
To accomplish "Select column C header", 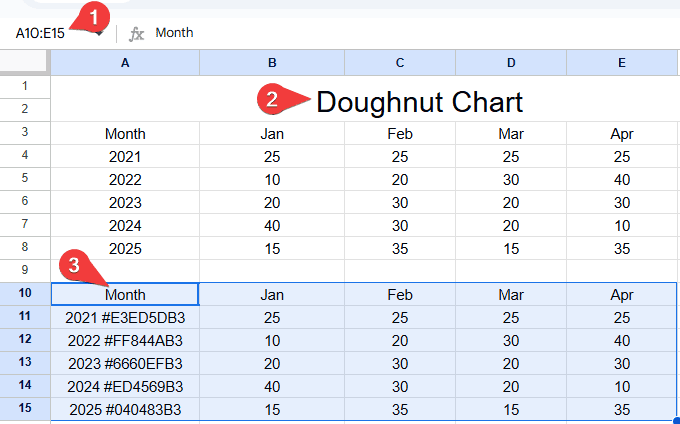I will [399, 63].
